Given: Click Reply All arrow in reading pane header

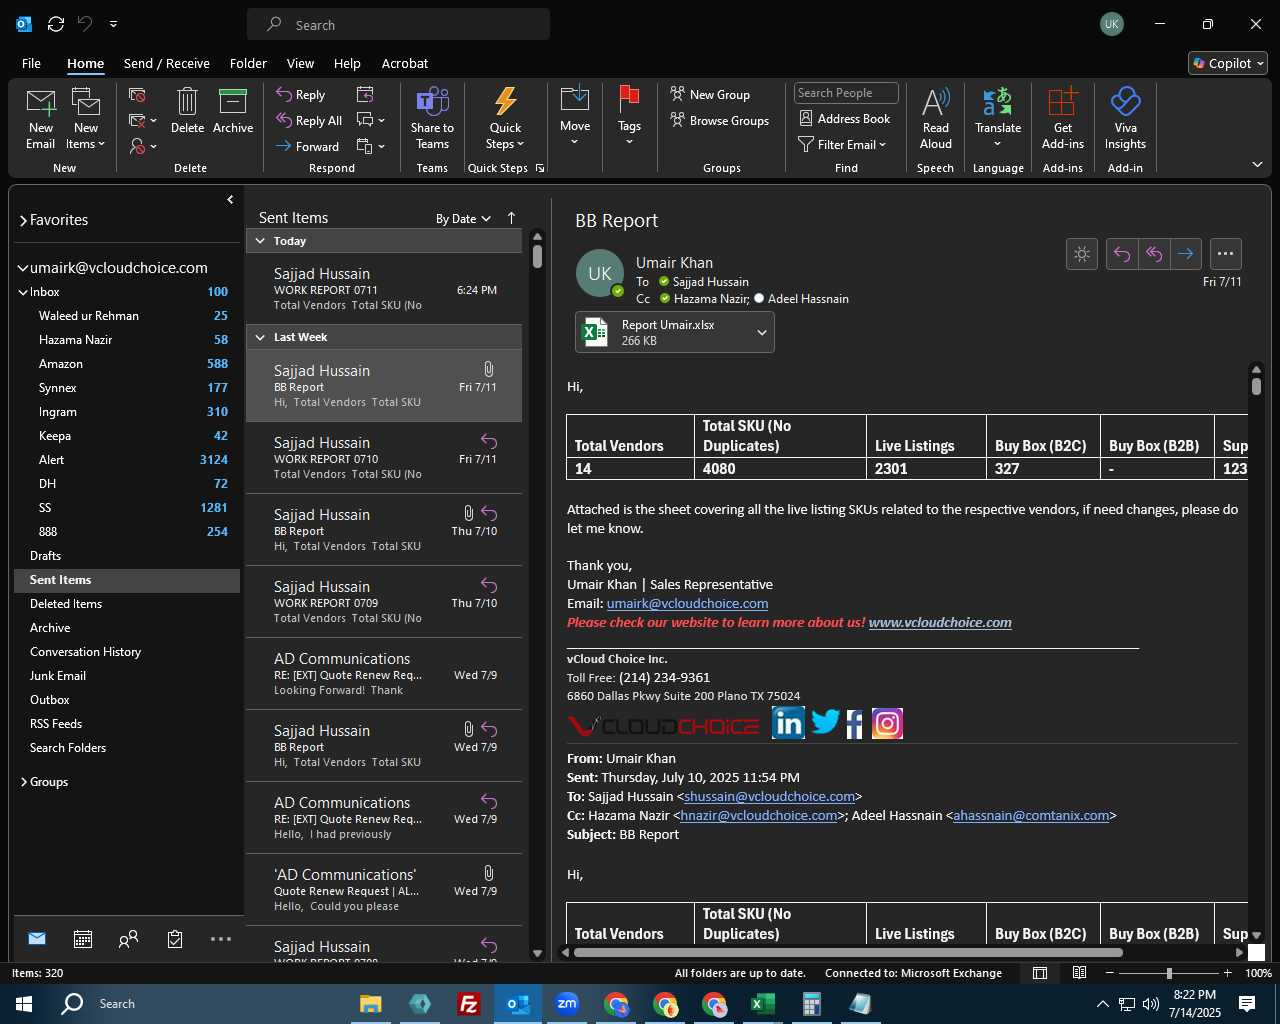Looking at the screenshot, I should tap(1154, 254).
